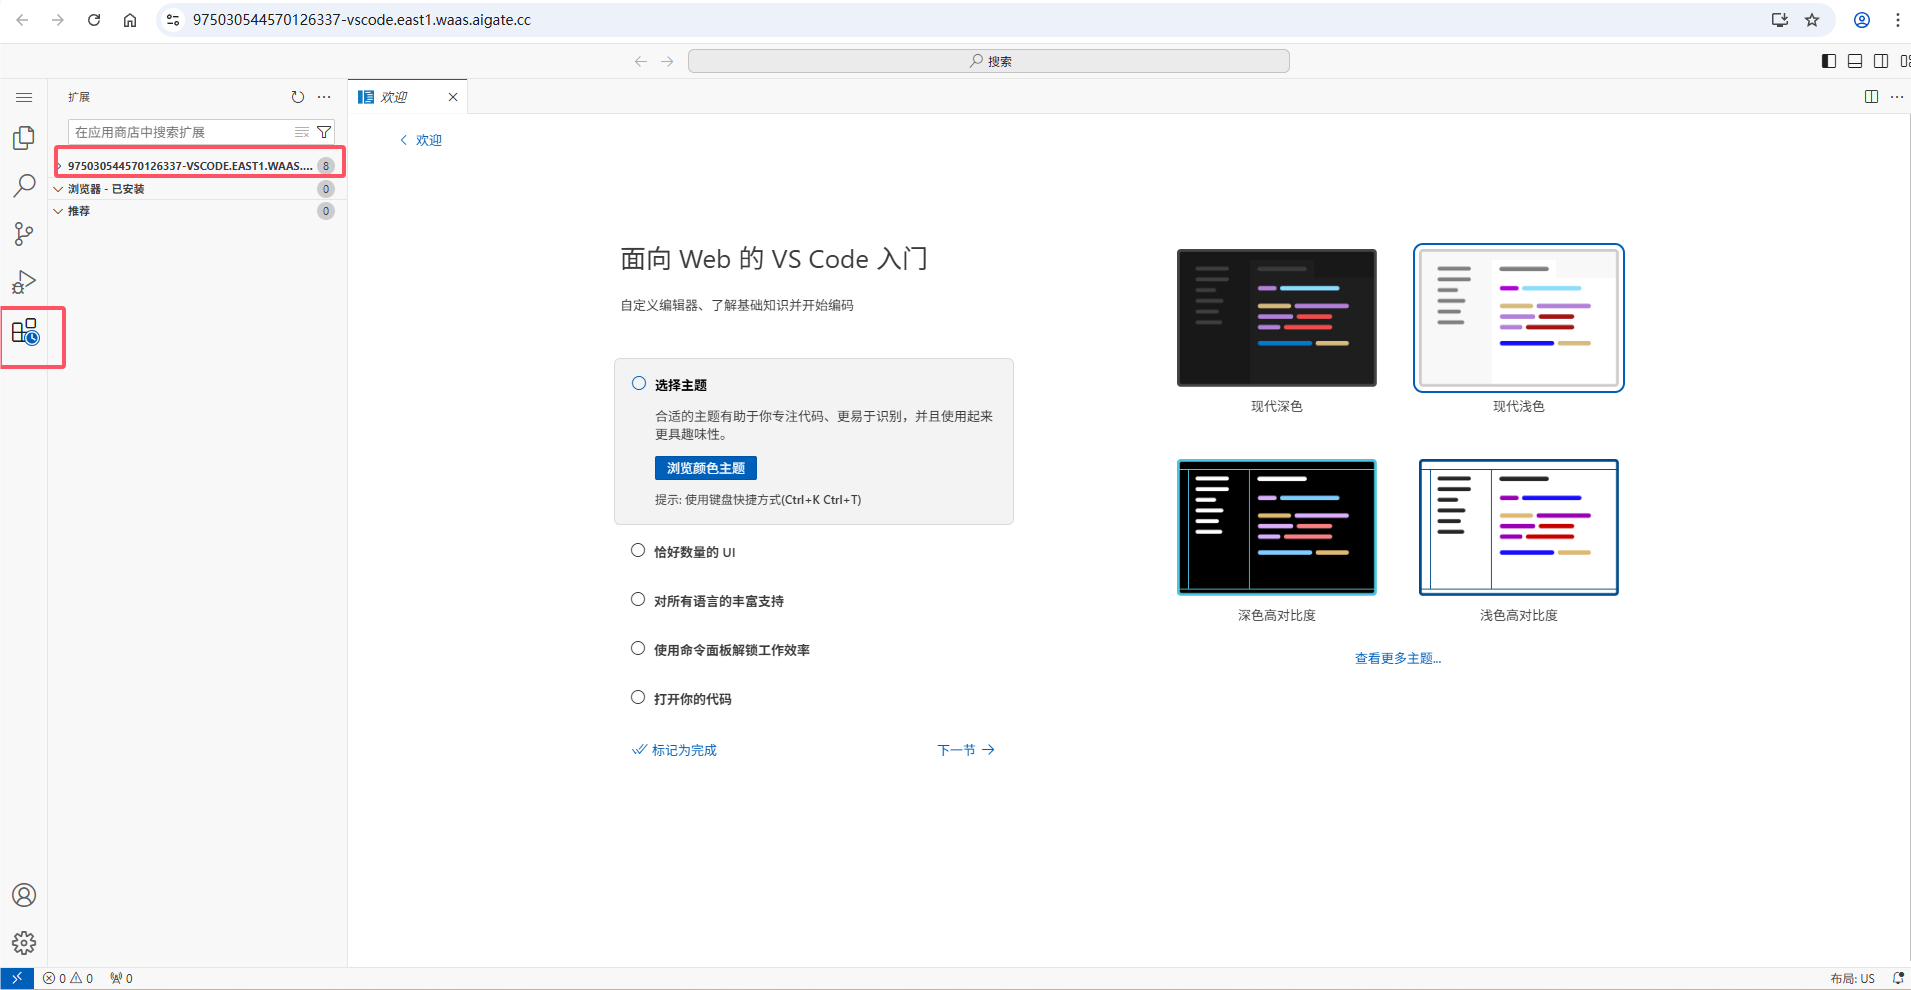Open the 查看更多主题 link
Screen dimensions: 1911x990
[1397, 657]
